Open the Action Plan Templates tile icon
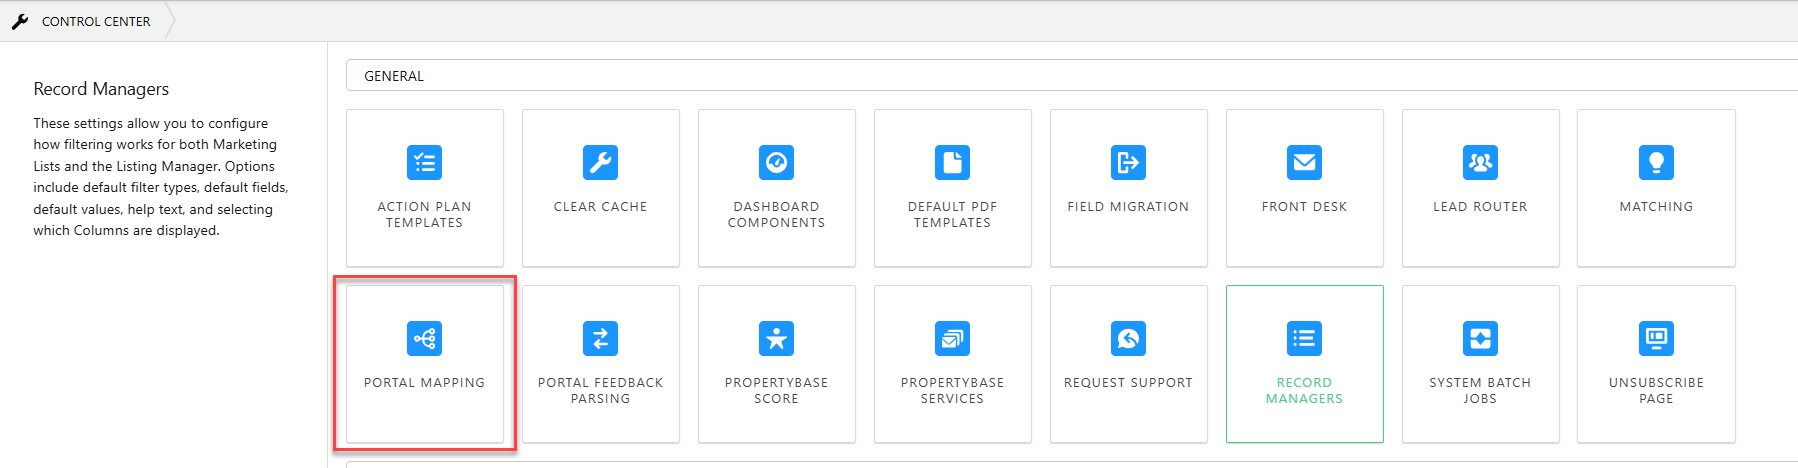Screen dimensions: 1798x468 point(424,162)
